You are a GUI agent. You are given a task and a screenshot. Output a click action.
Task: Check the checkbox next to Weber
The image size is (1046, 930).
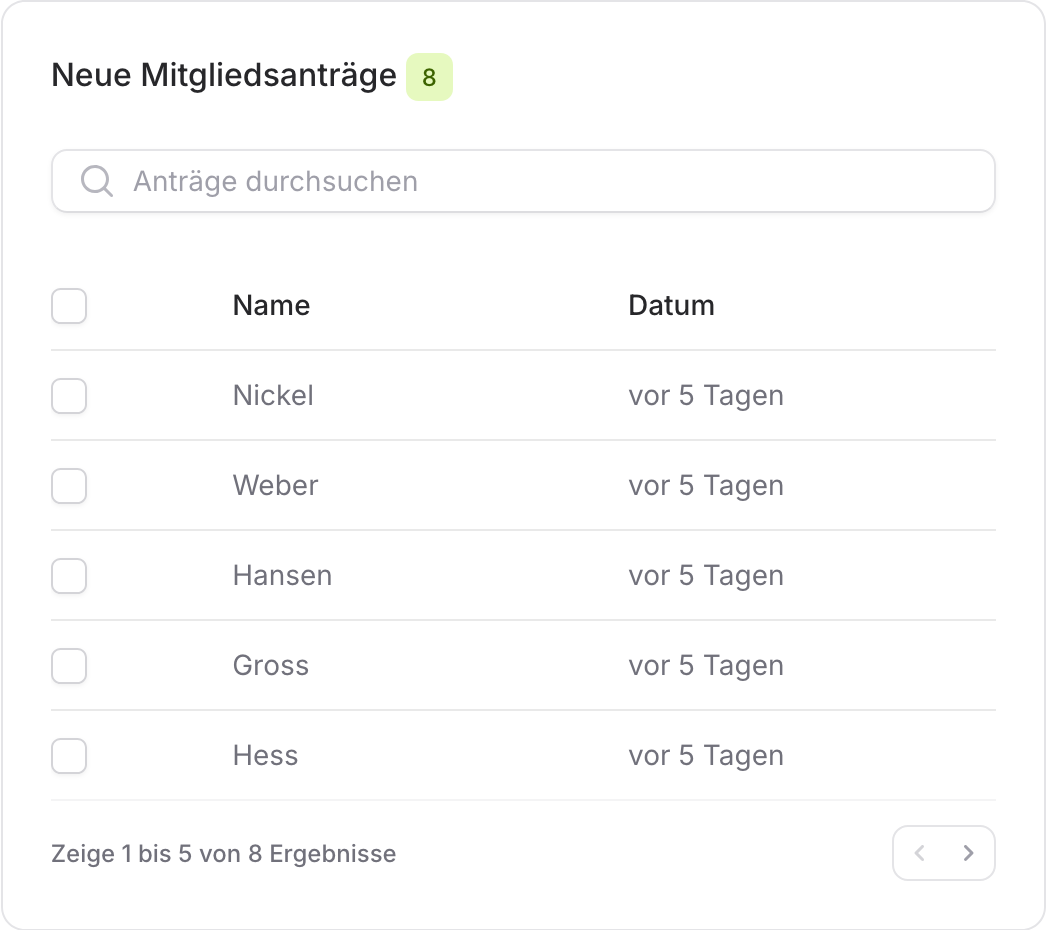pyautogui.click(x=68, y=486)
